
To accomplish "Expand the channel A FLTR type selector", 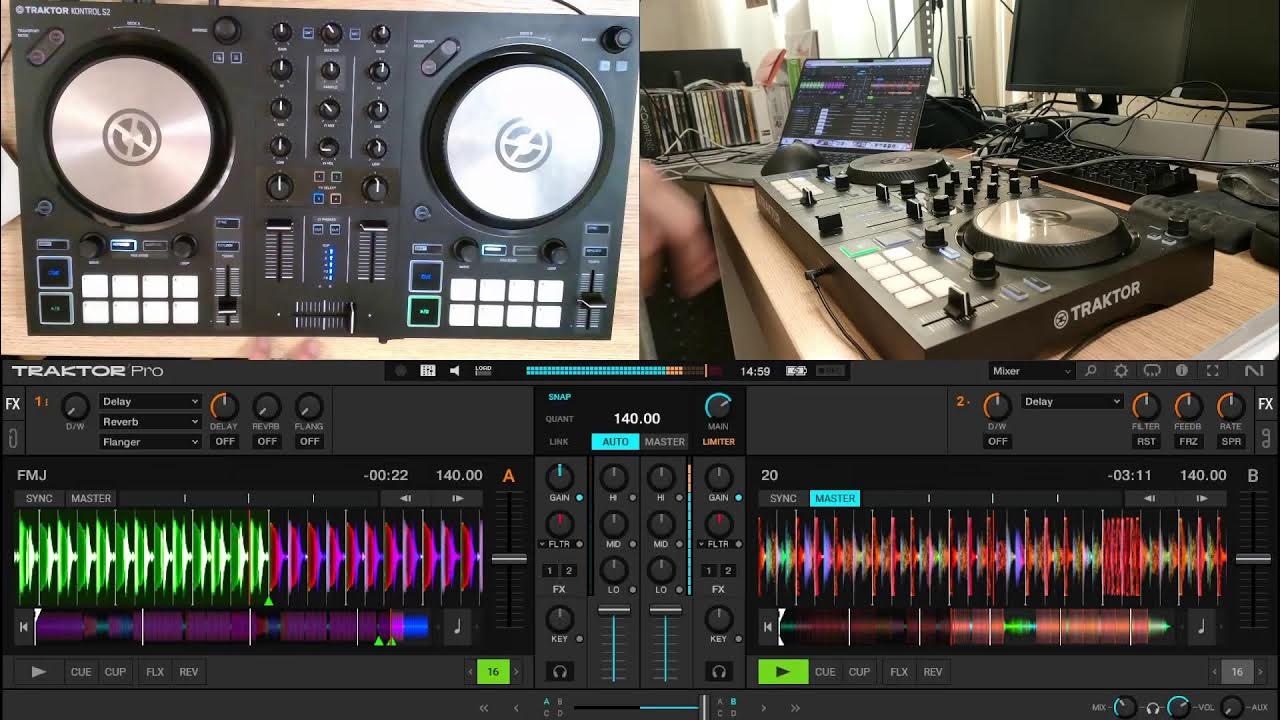I will pyautogui.click(x=542, y=544).
